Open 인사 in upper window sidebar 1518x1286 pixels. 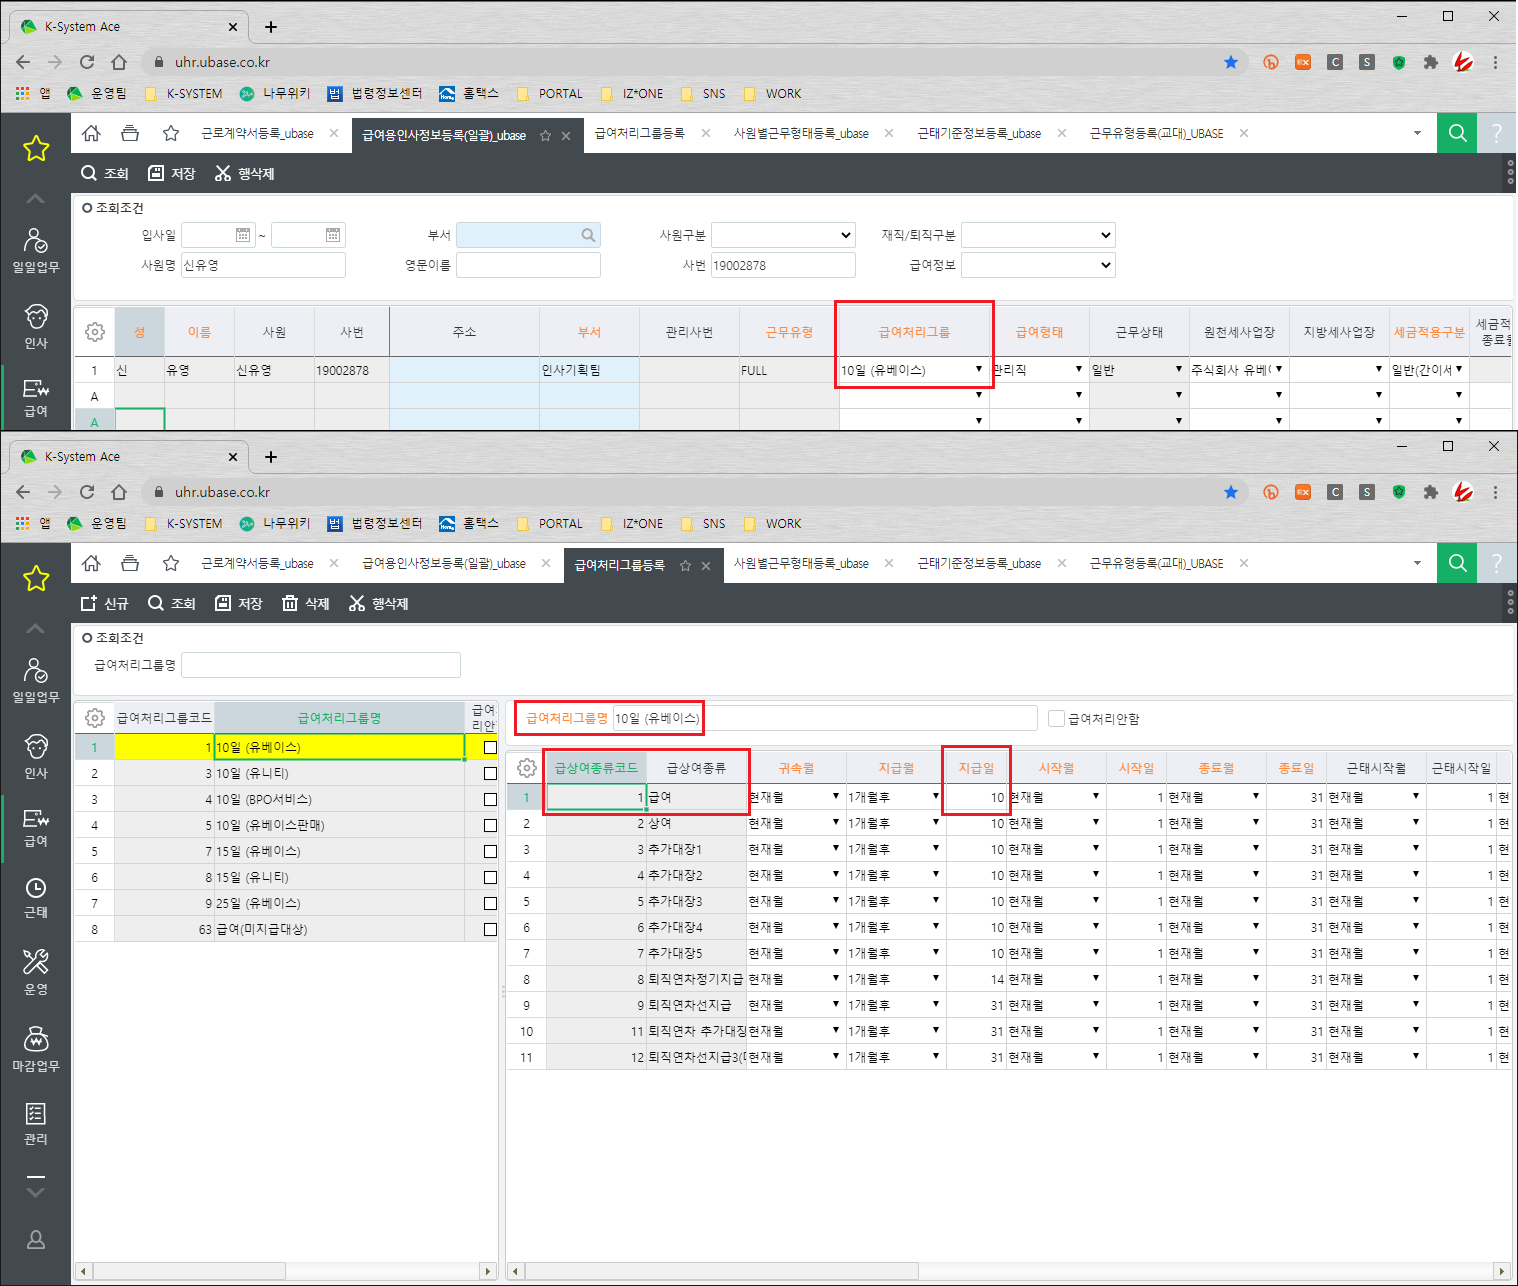click(x=36, y=326)
